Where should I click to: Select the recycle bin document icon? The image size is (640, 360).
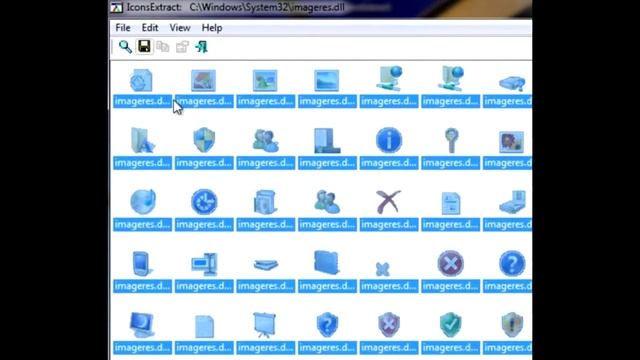[x=142, y=80]
